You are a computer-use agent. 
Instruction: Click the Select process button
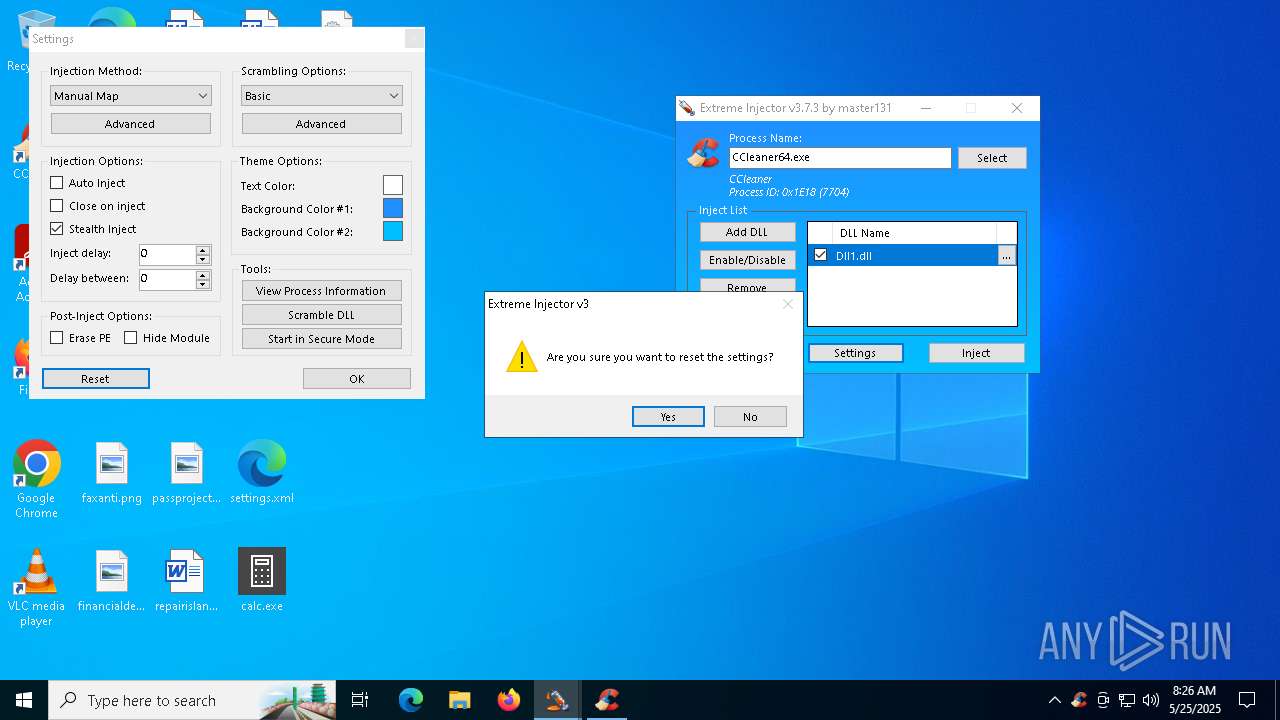pyautogui.click(x=992, y=158)
